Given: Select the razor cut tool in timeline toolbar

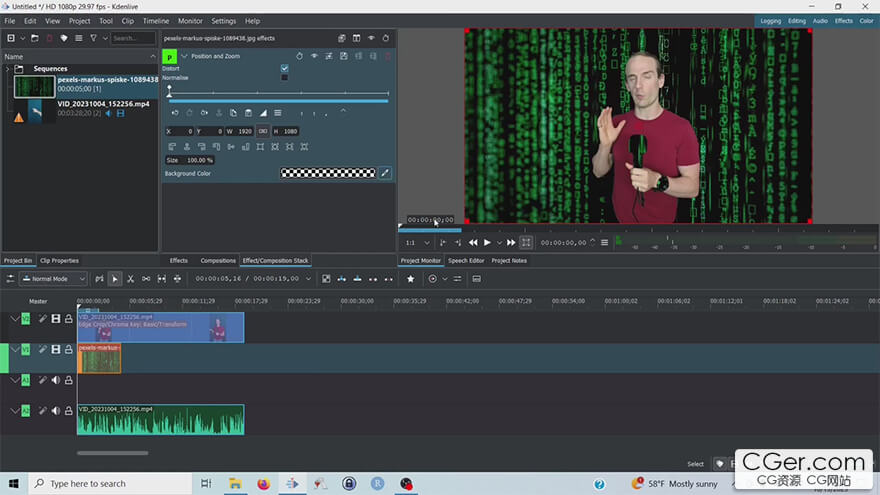Looking at the screenshot, I should [x=130, y=279].
